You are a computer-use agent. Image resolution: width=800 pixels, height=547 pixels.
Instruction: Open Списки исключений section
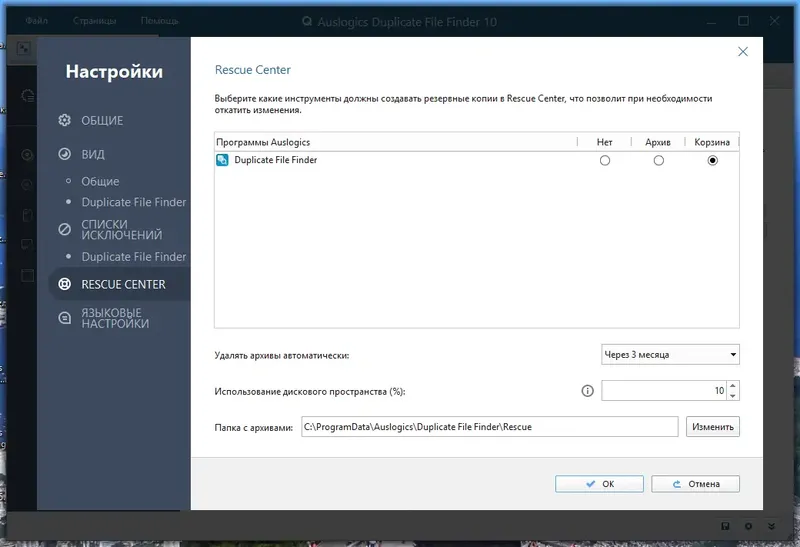click(x=121, y=230)
